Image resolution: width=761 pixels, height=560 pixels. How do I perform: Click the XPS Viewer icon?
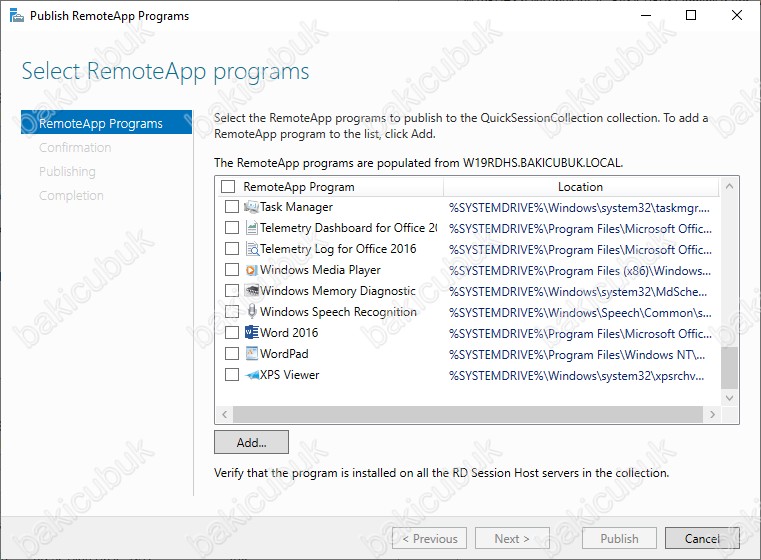point(251,375)
